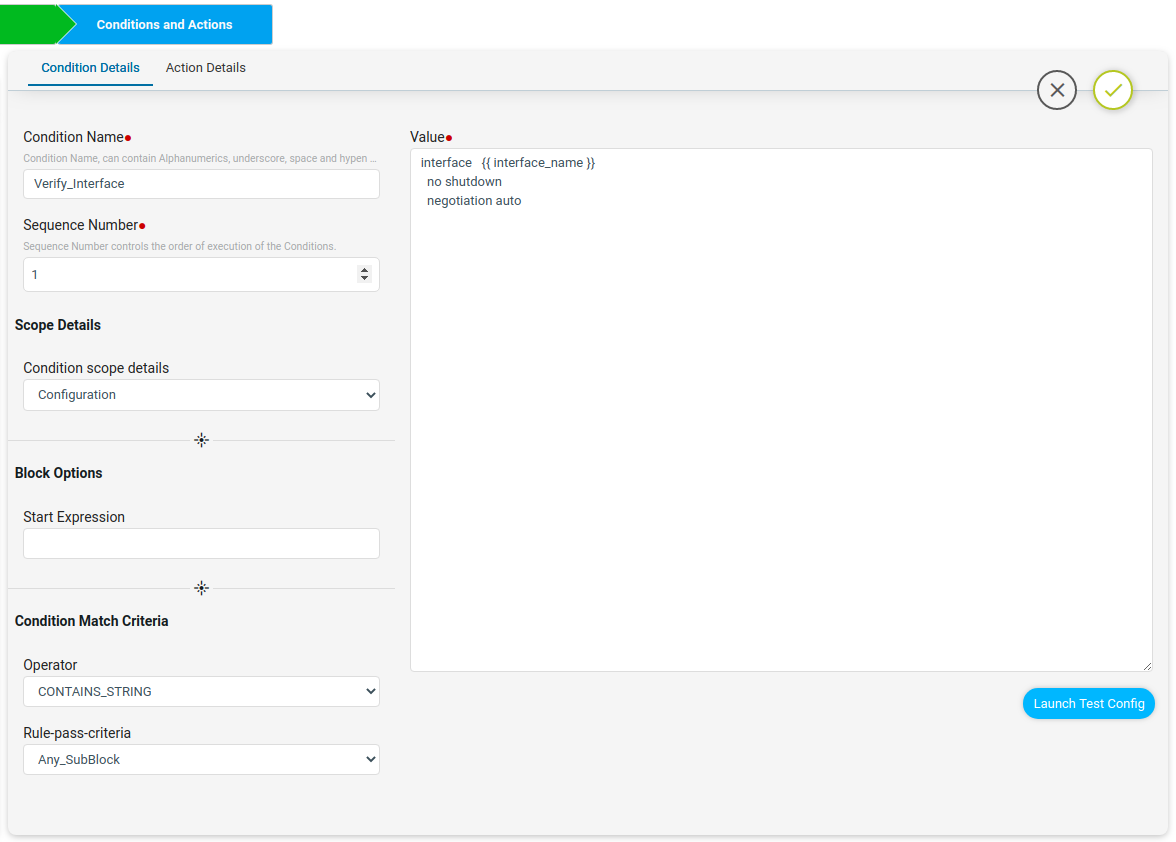
Task: Click the Condition Name input field
Action: (x=201, y=184)
